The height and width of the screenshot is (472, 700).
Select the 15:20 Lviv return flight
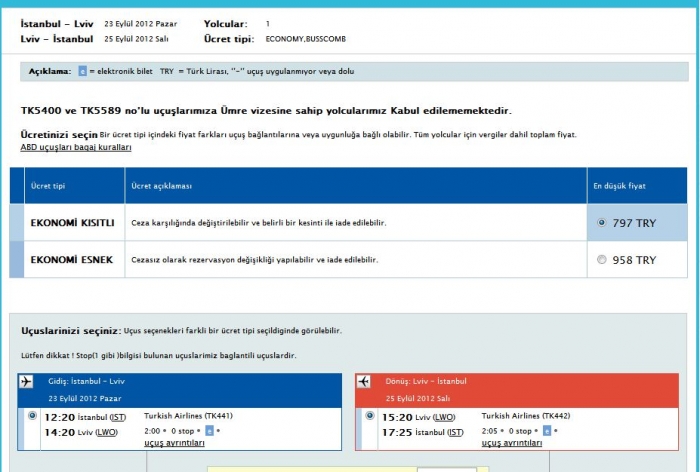click(370, 415)
